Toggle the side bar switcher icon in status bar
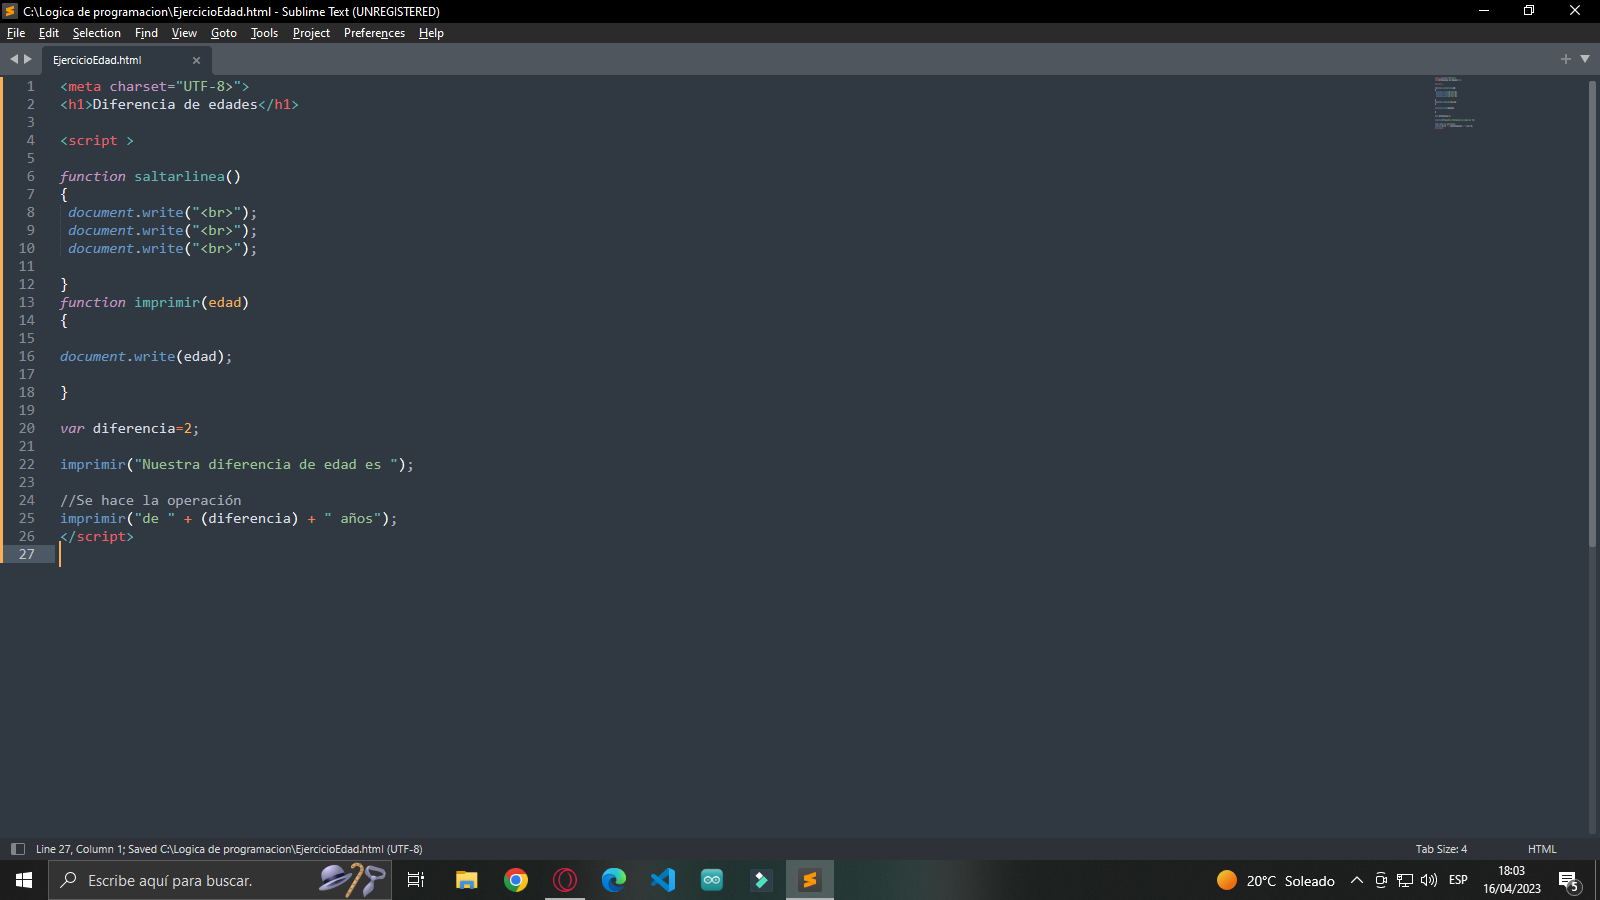 tap(17, 849)
